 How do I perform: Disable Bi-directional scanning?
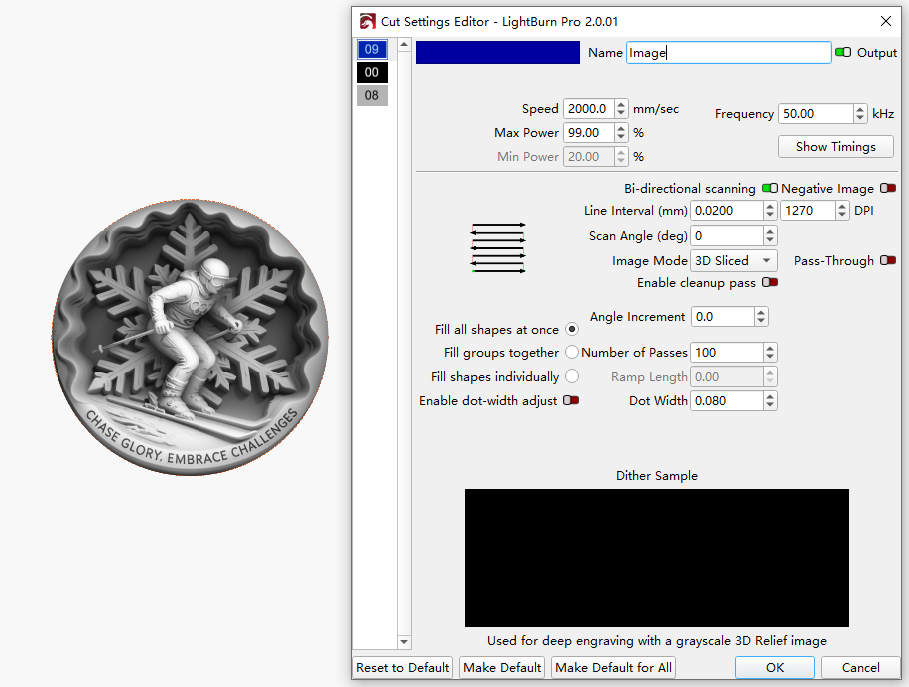pyautogui.click(x=769, y=188)
